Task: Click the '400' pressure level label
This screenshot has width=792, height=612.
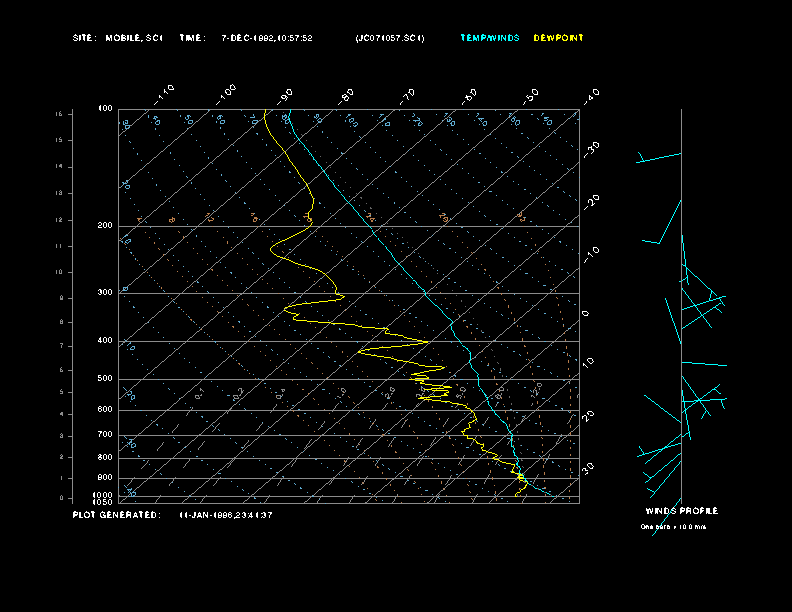Action: (105, 341)
